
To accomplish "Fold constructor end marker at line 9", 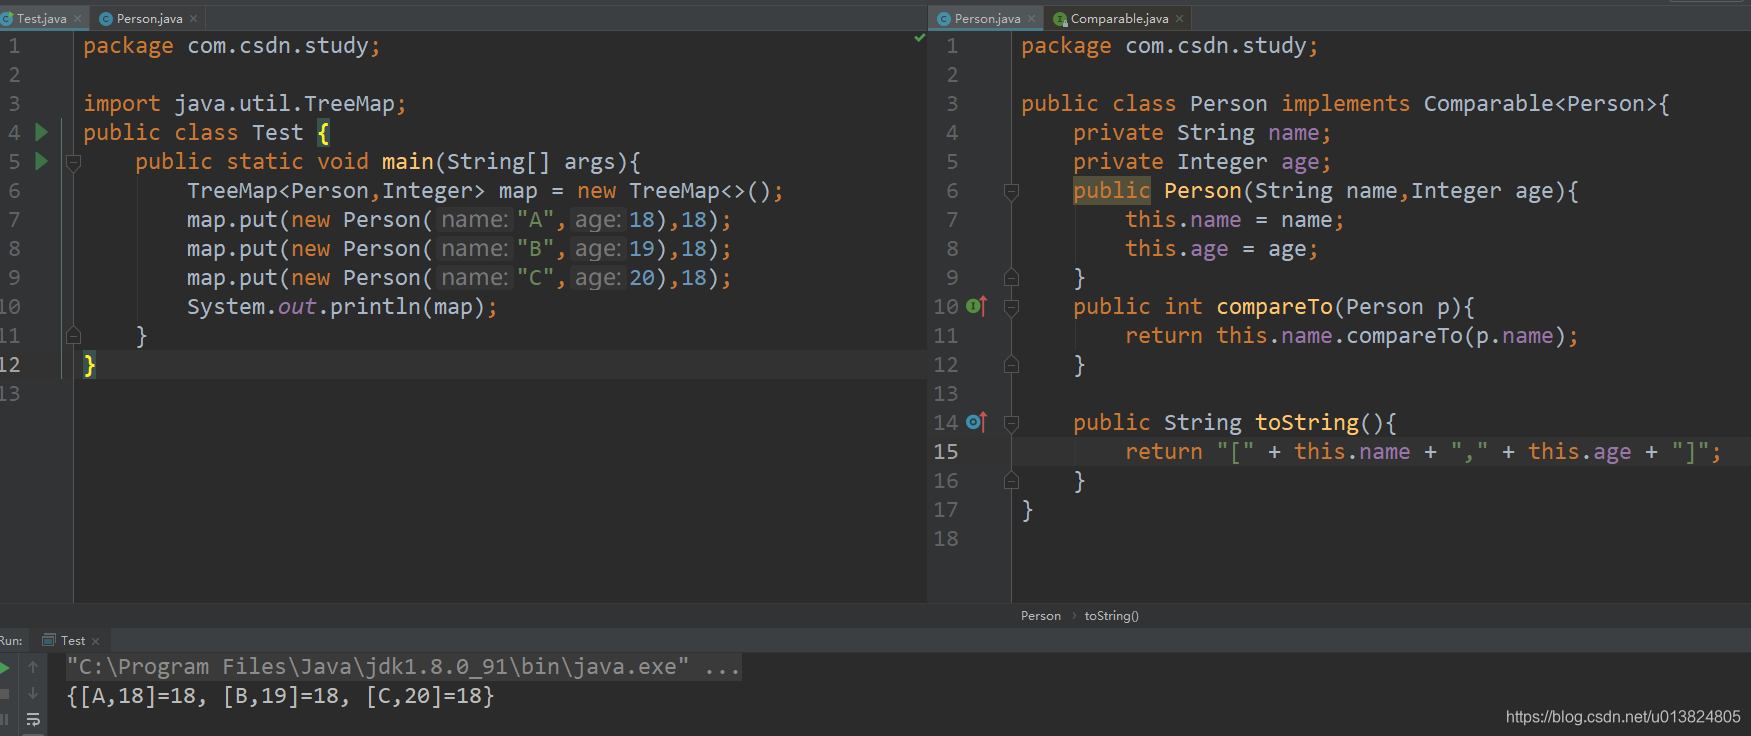I will 1011,277.
